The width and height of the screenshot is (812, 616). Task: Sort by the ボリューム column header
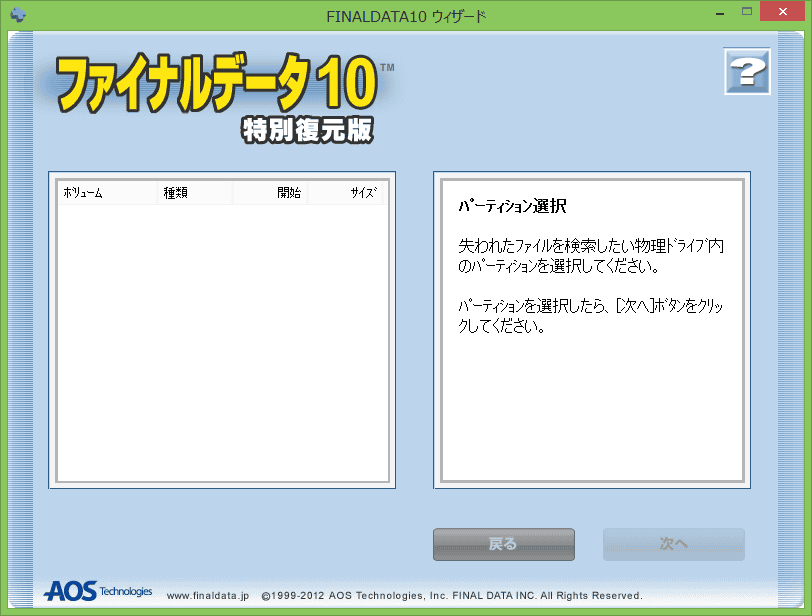coord(107,193)
